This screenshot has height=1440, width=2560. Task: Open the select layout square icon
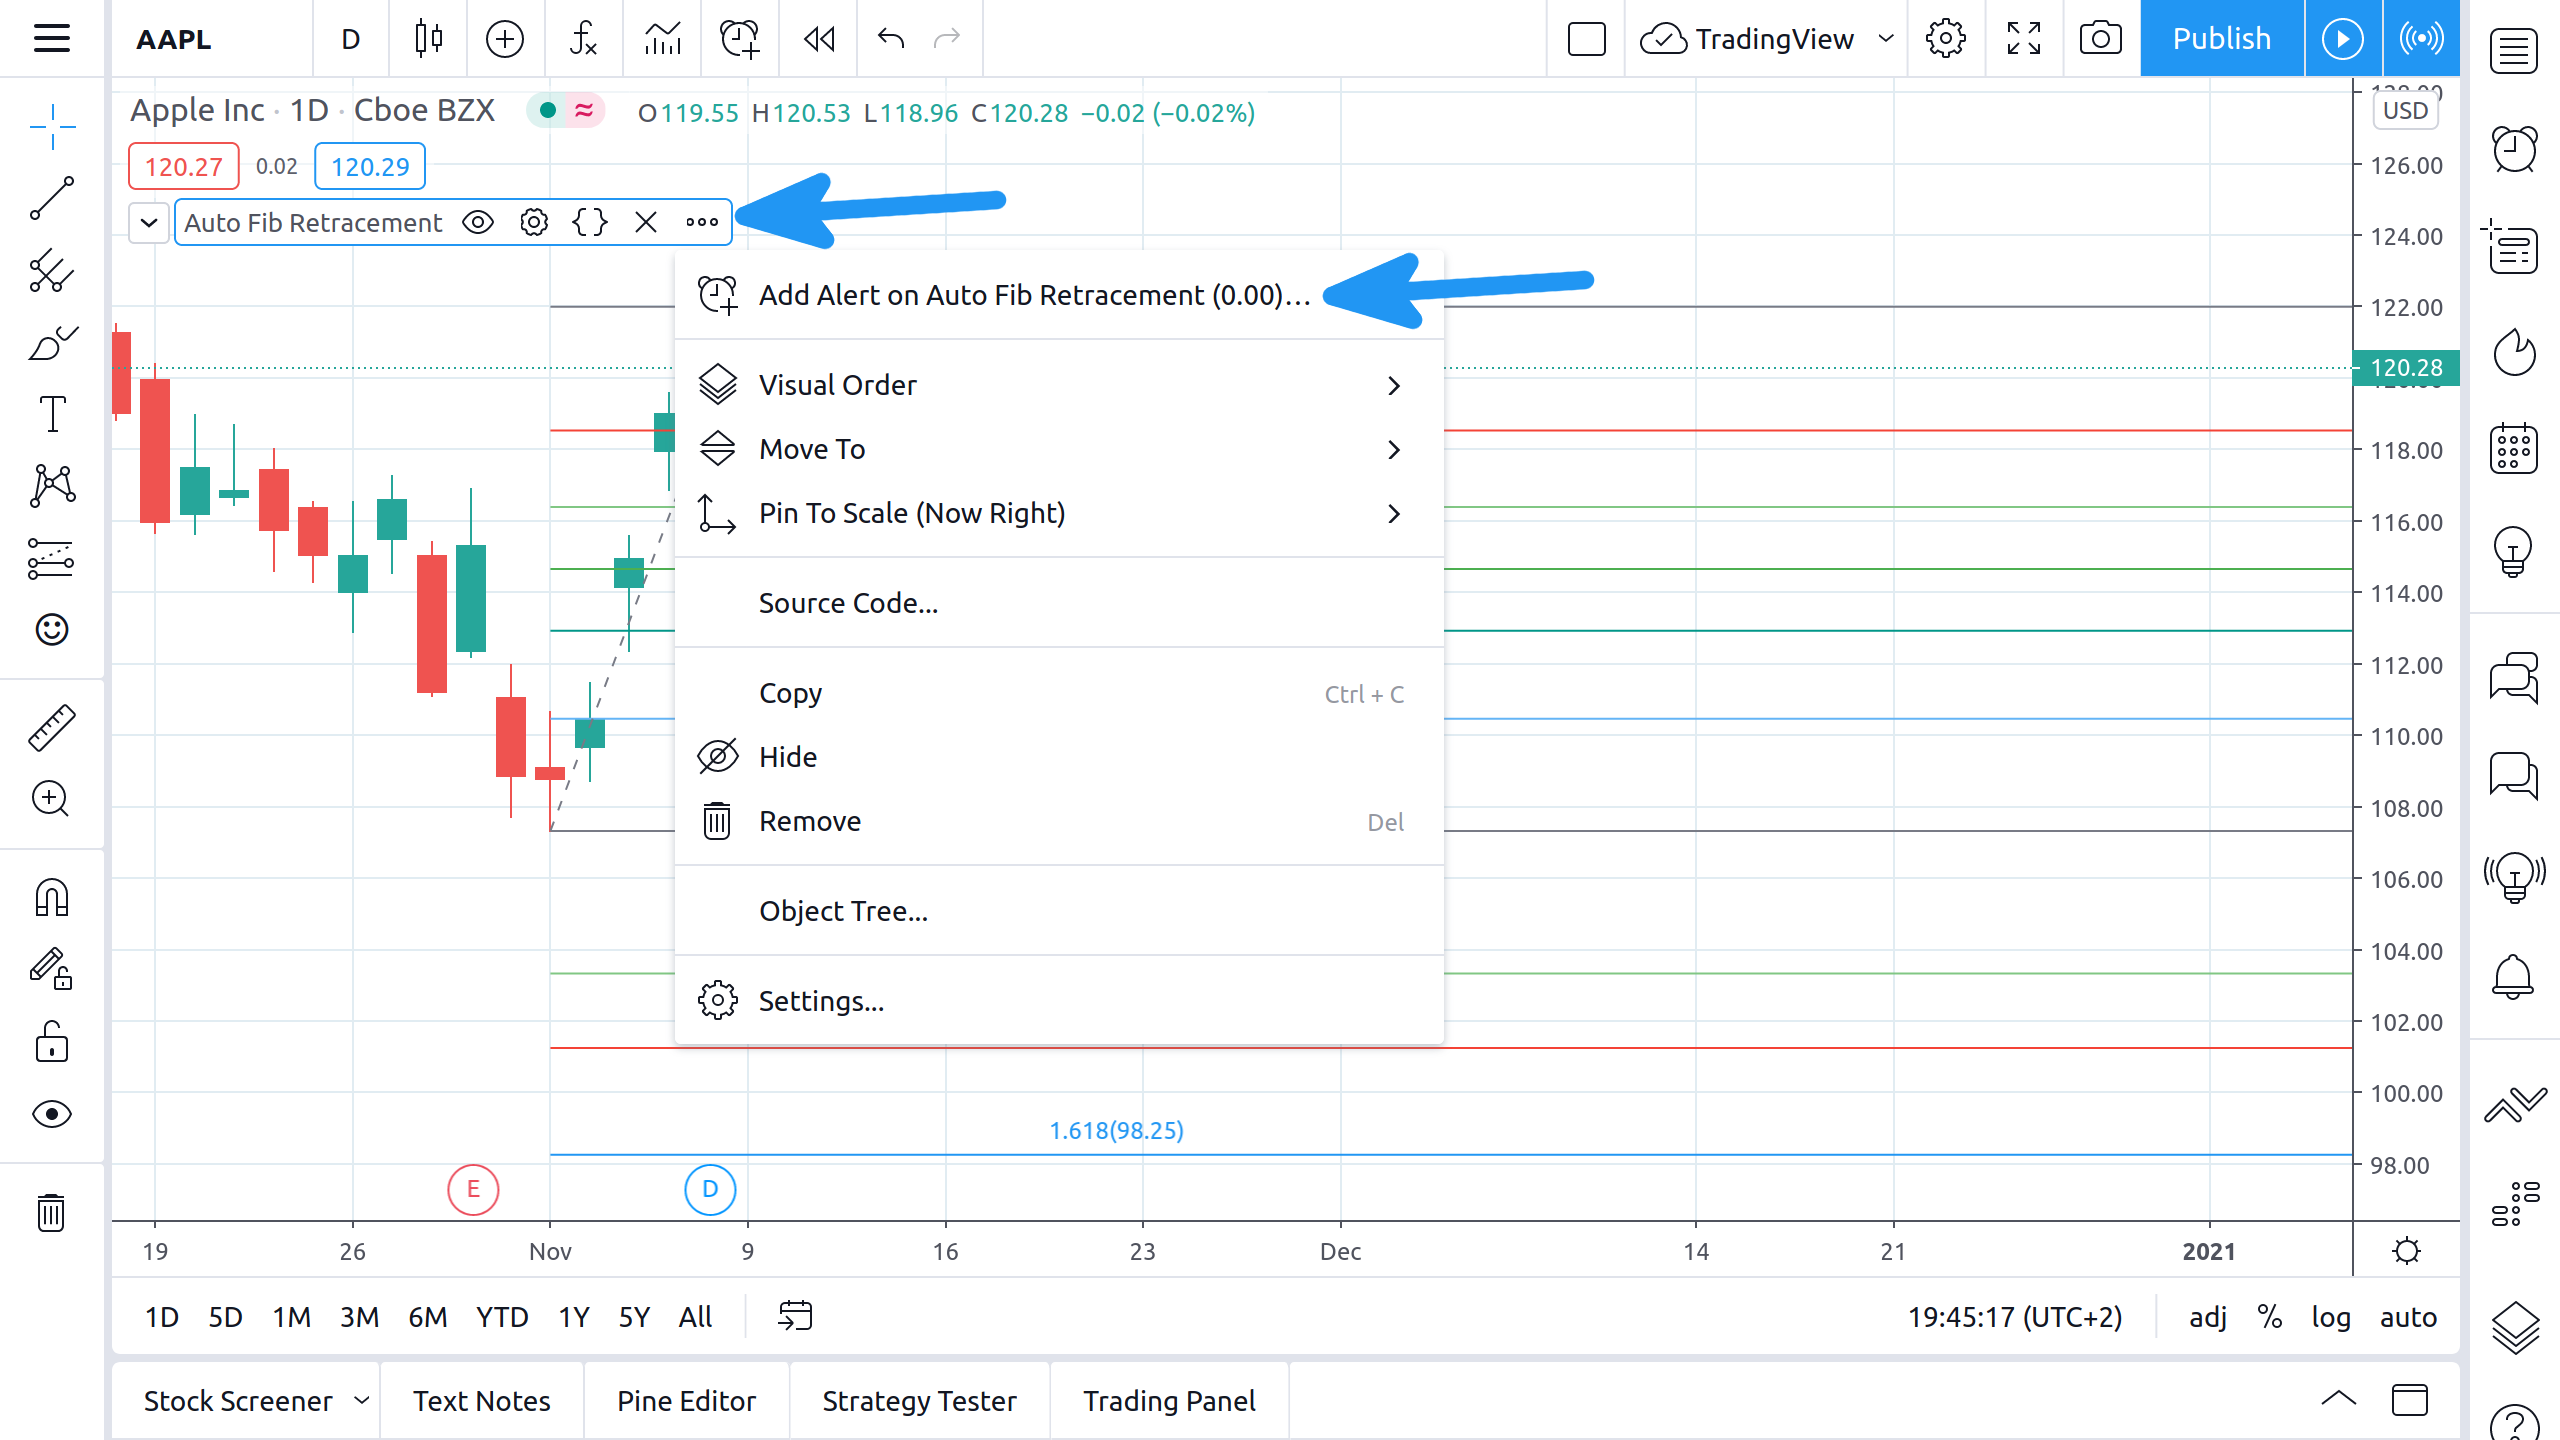tap(1586, 39)
